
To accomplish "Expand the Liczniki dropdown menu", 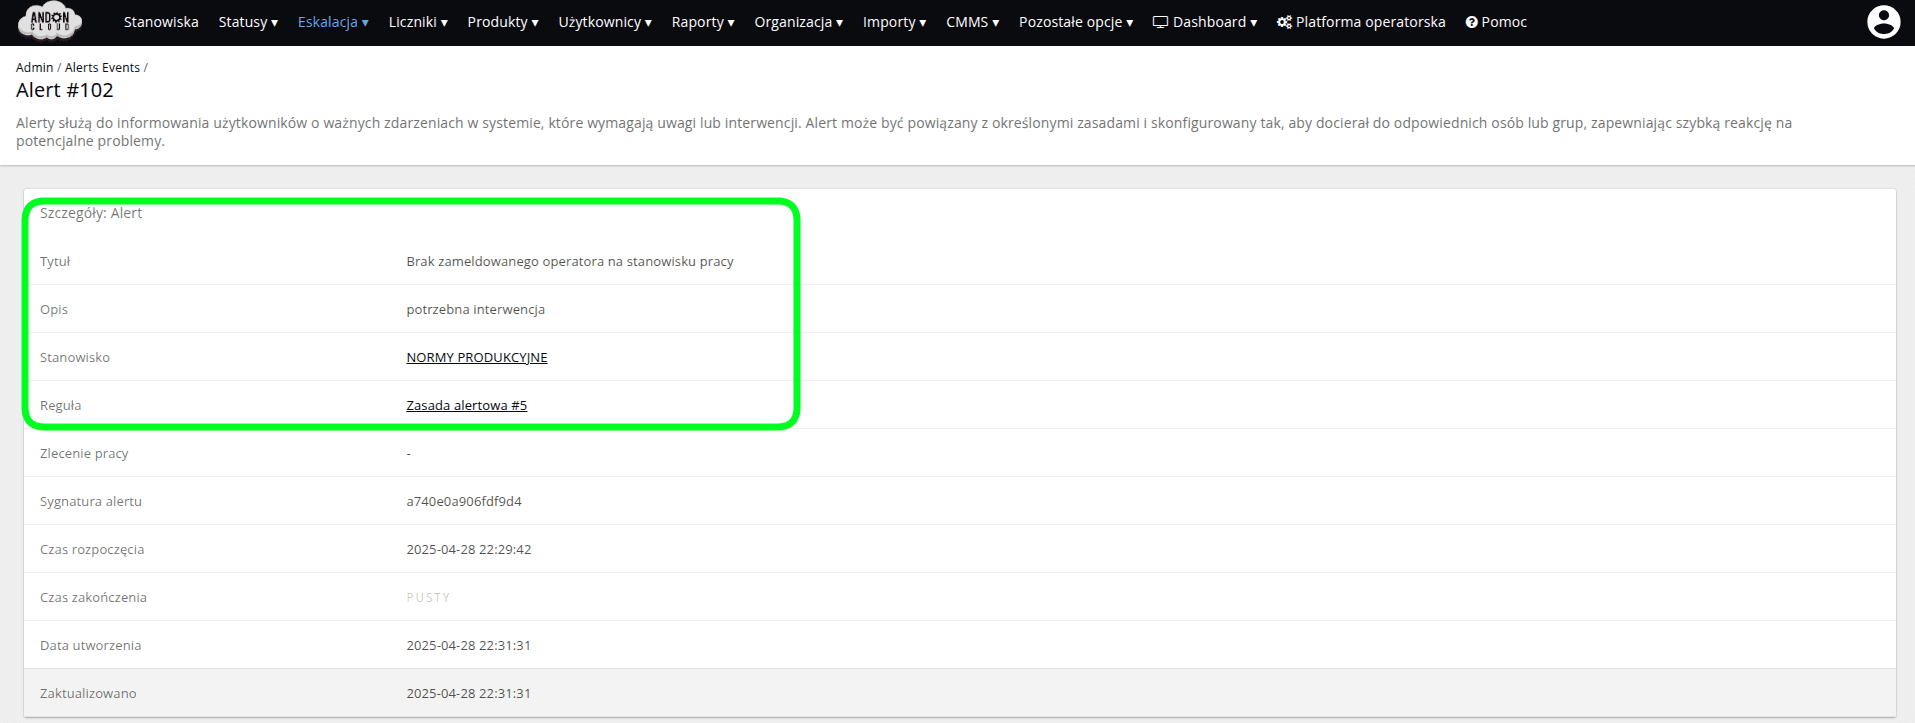I will (x=418, y=22).
